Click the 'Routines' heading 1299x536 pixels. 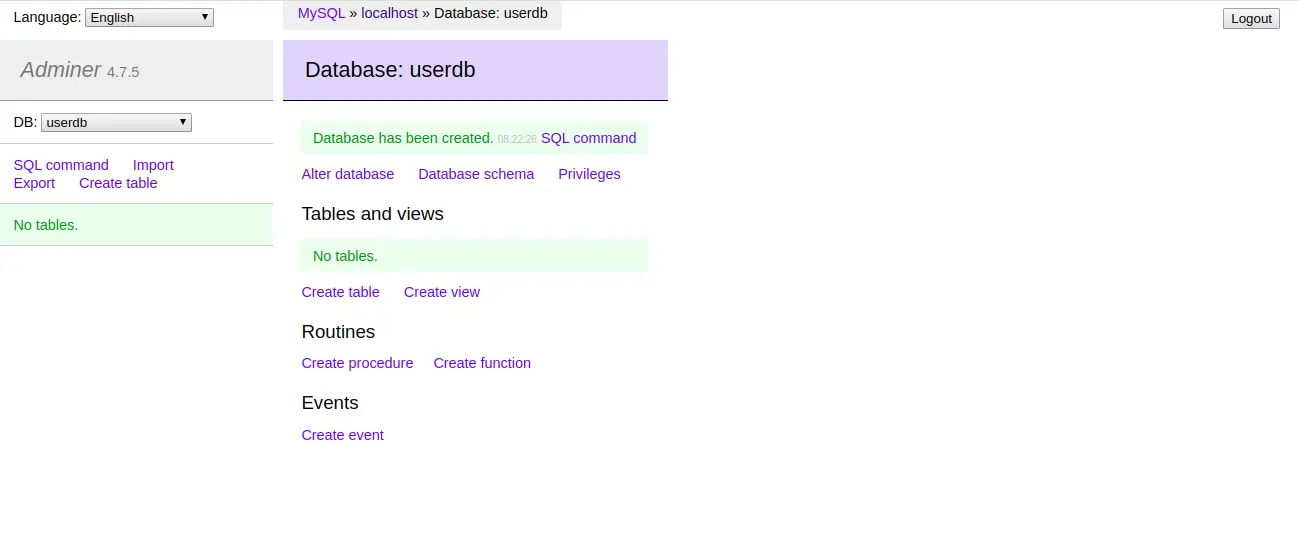click(x=338, y=332)
